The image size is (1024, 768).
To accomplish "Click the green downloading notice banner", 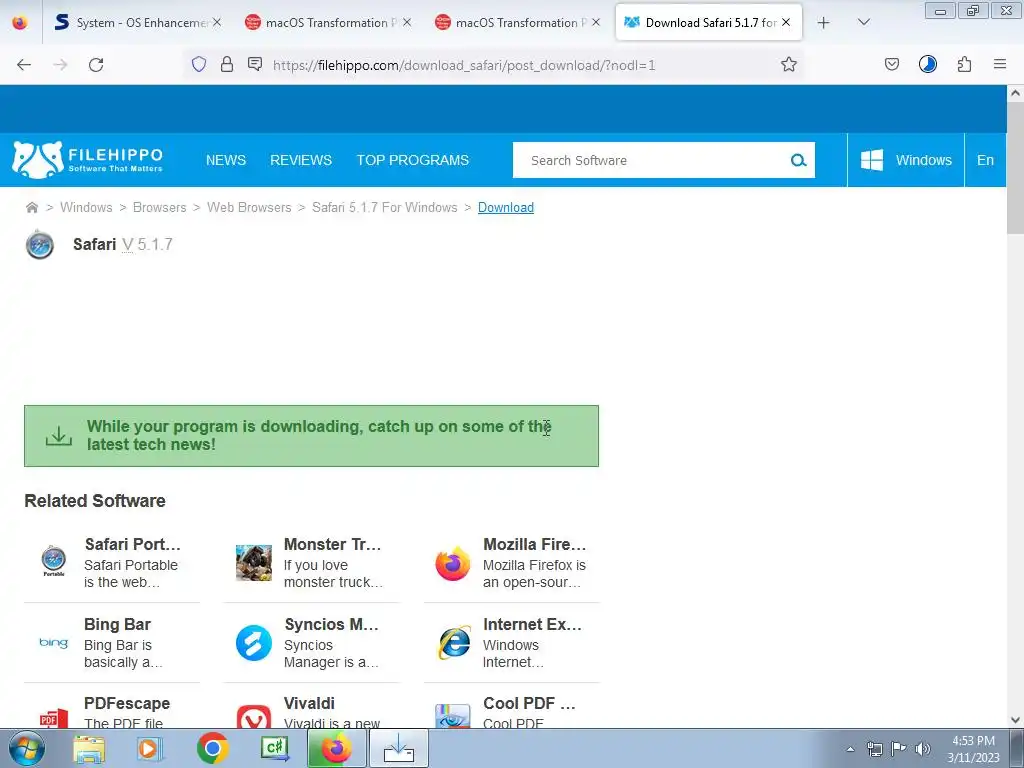I will 312,436.
